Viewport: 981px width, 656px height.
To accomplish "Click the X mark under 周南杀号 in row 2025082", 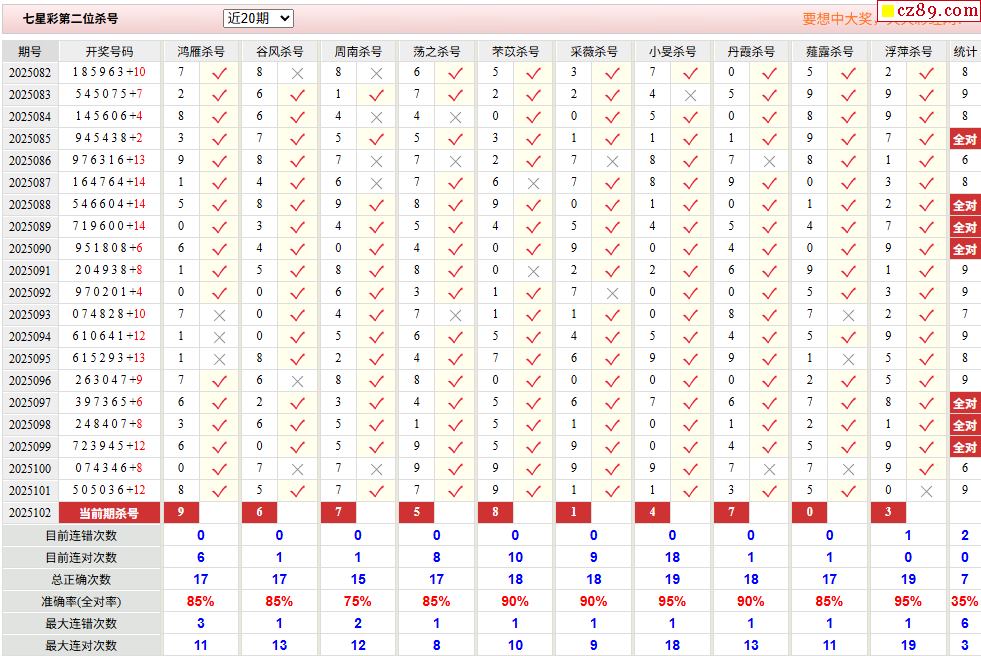I will coord(376,74).
